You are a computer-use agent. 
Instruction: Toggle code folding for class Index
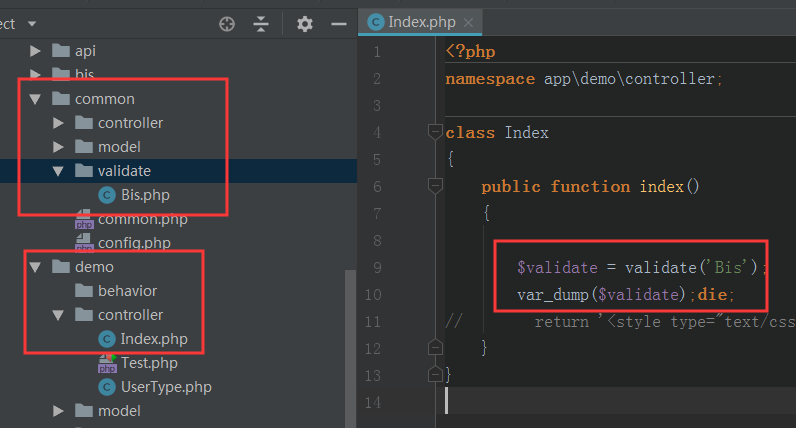tap(435, 132)
